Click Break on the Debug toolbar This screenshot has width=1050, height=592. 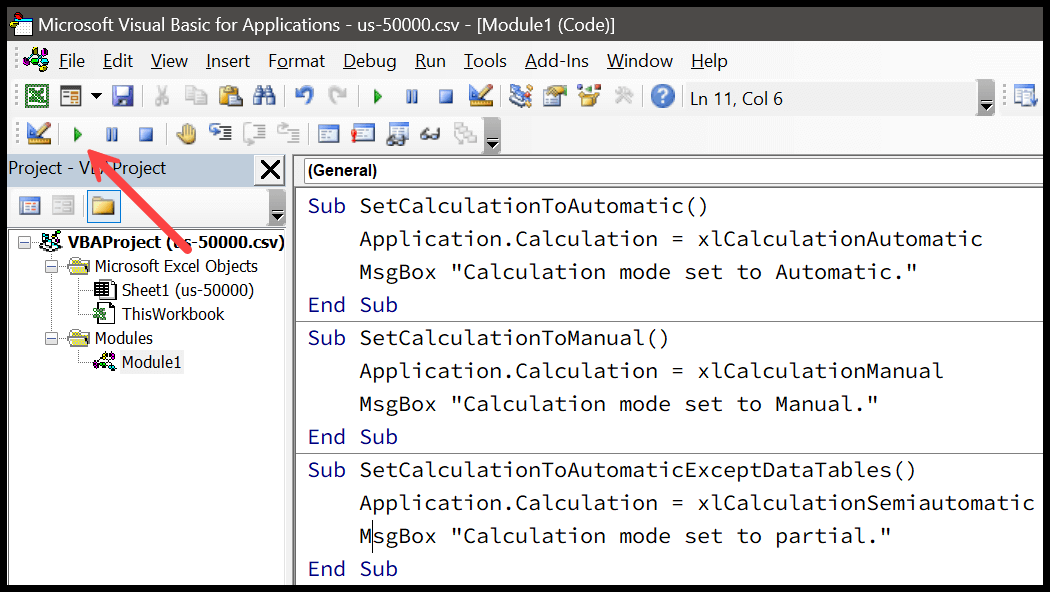coord(112,135)
